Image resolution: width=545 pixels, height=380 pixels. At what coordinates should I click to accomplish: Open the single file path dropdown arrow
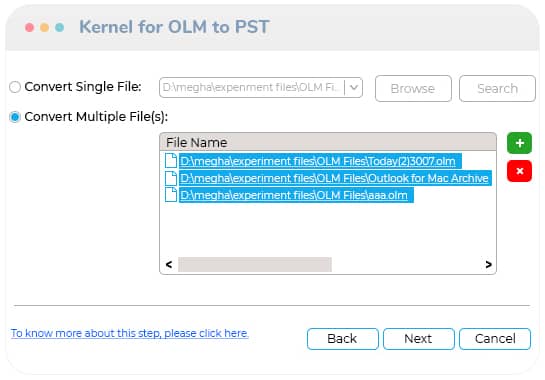tap(354, 87)
